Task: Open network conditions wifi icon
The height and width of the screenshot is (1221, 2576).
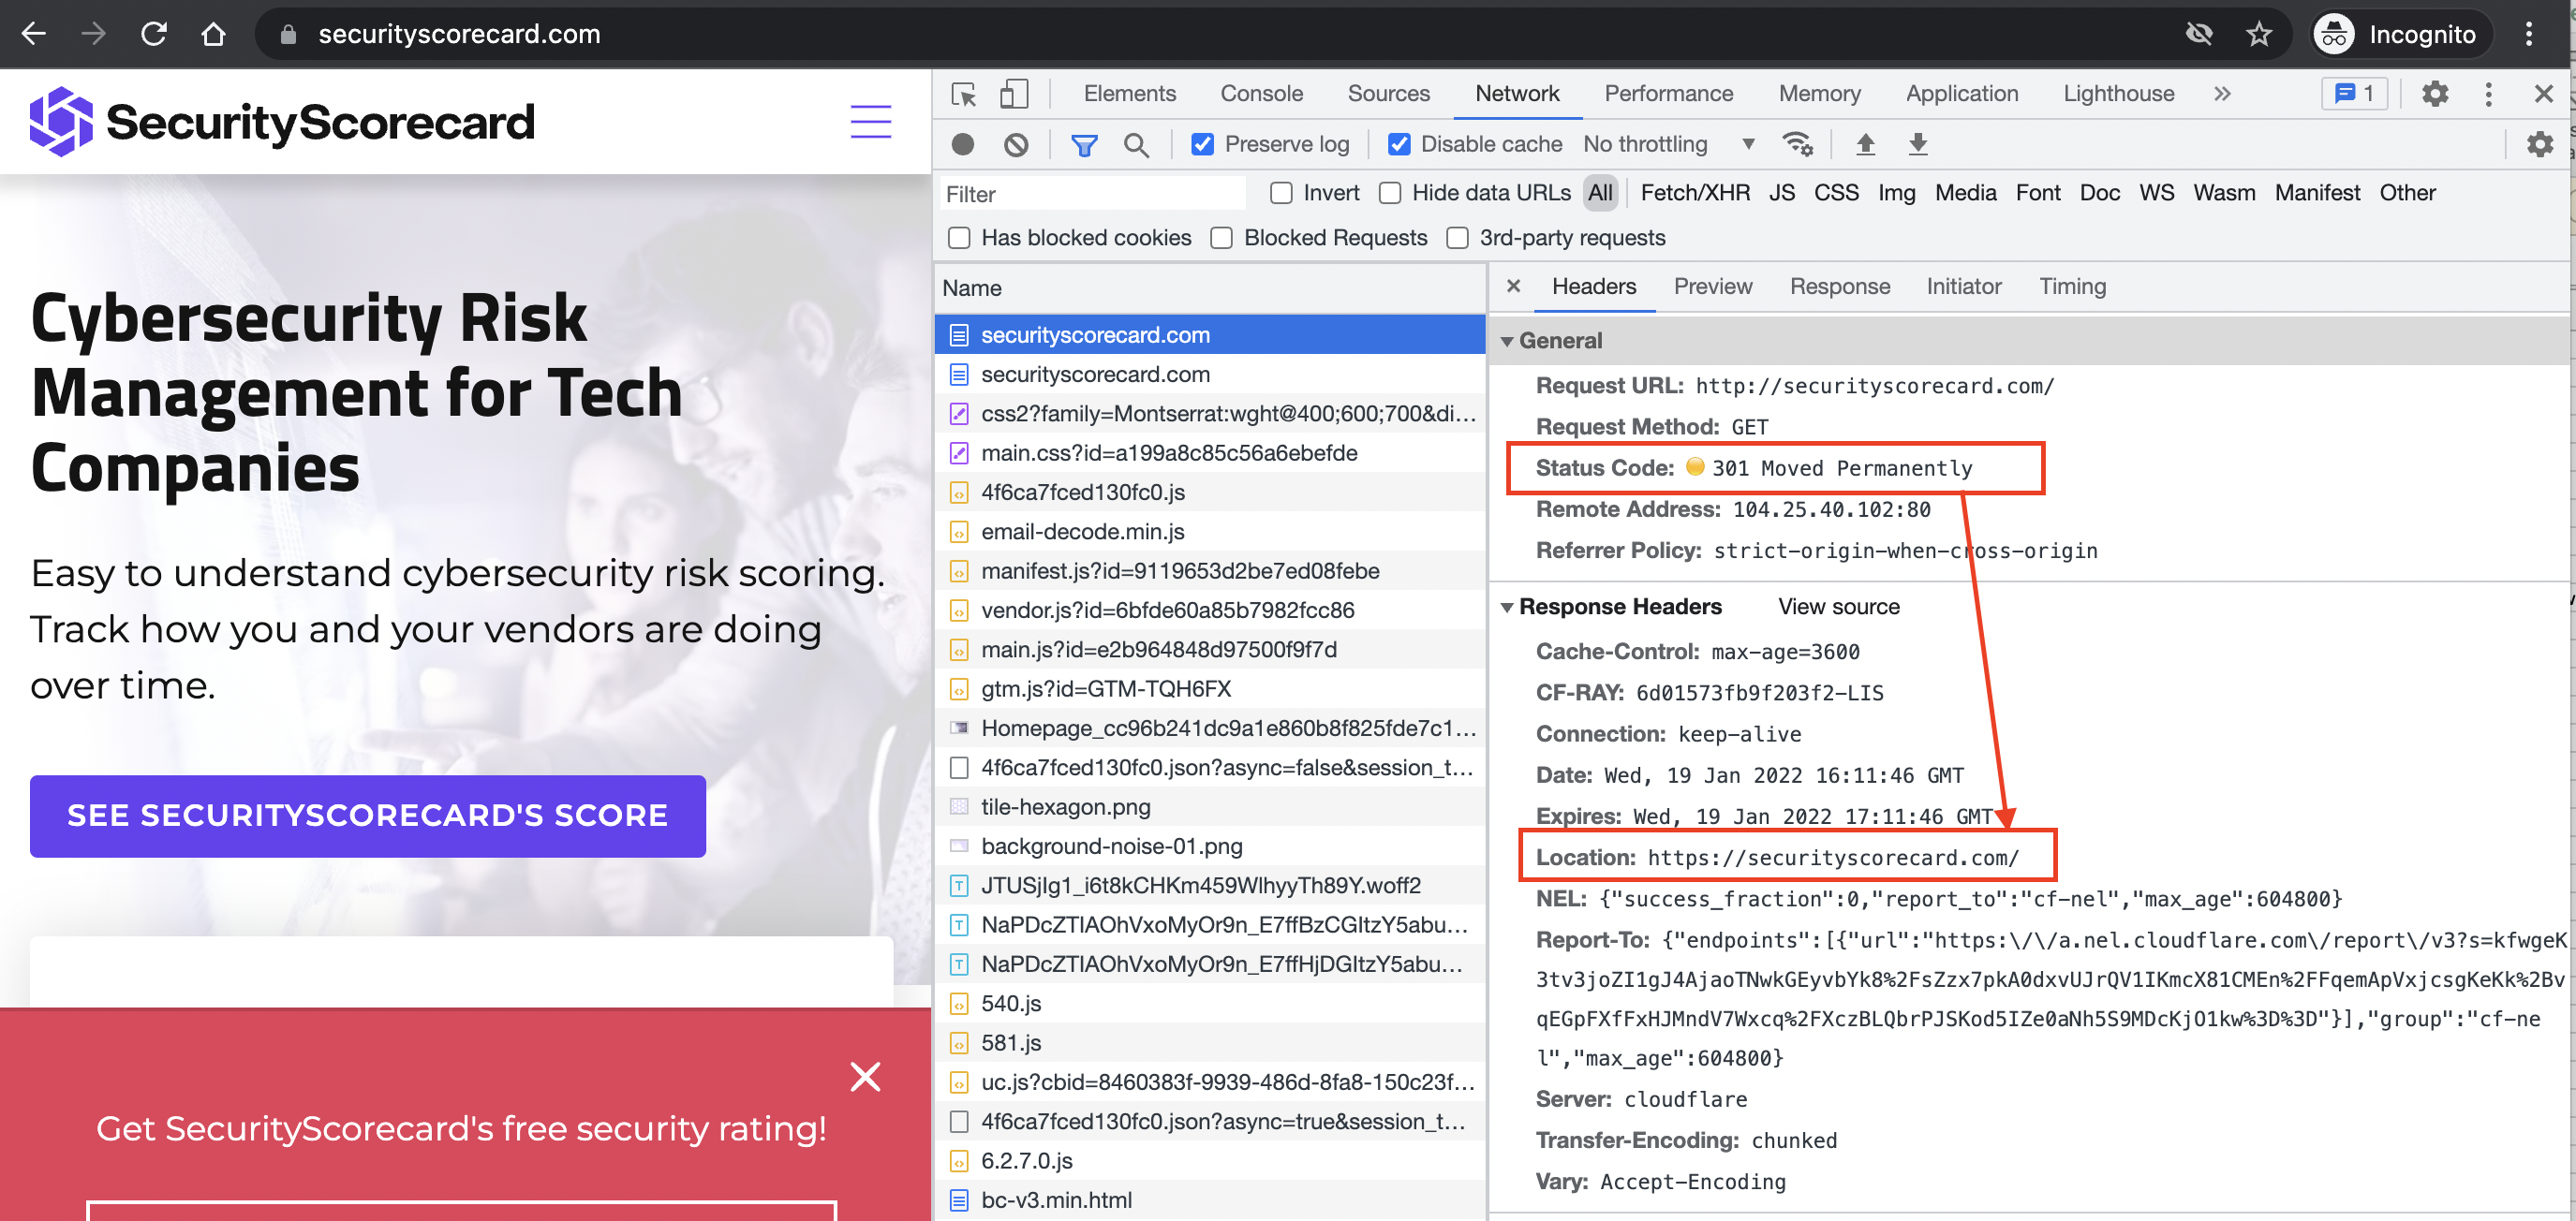Action: 1797,144
